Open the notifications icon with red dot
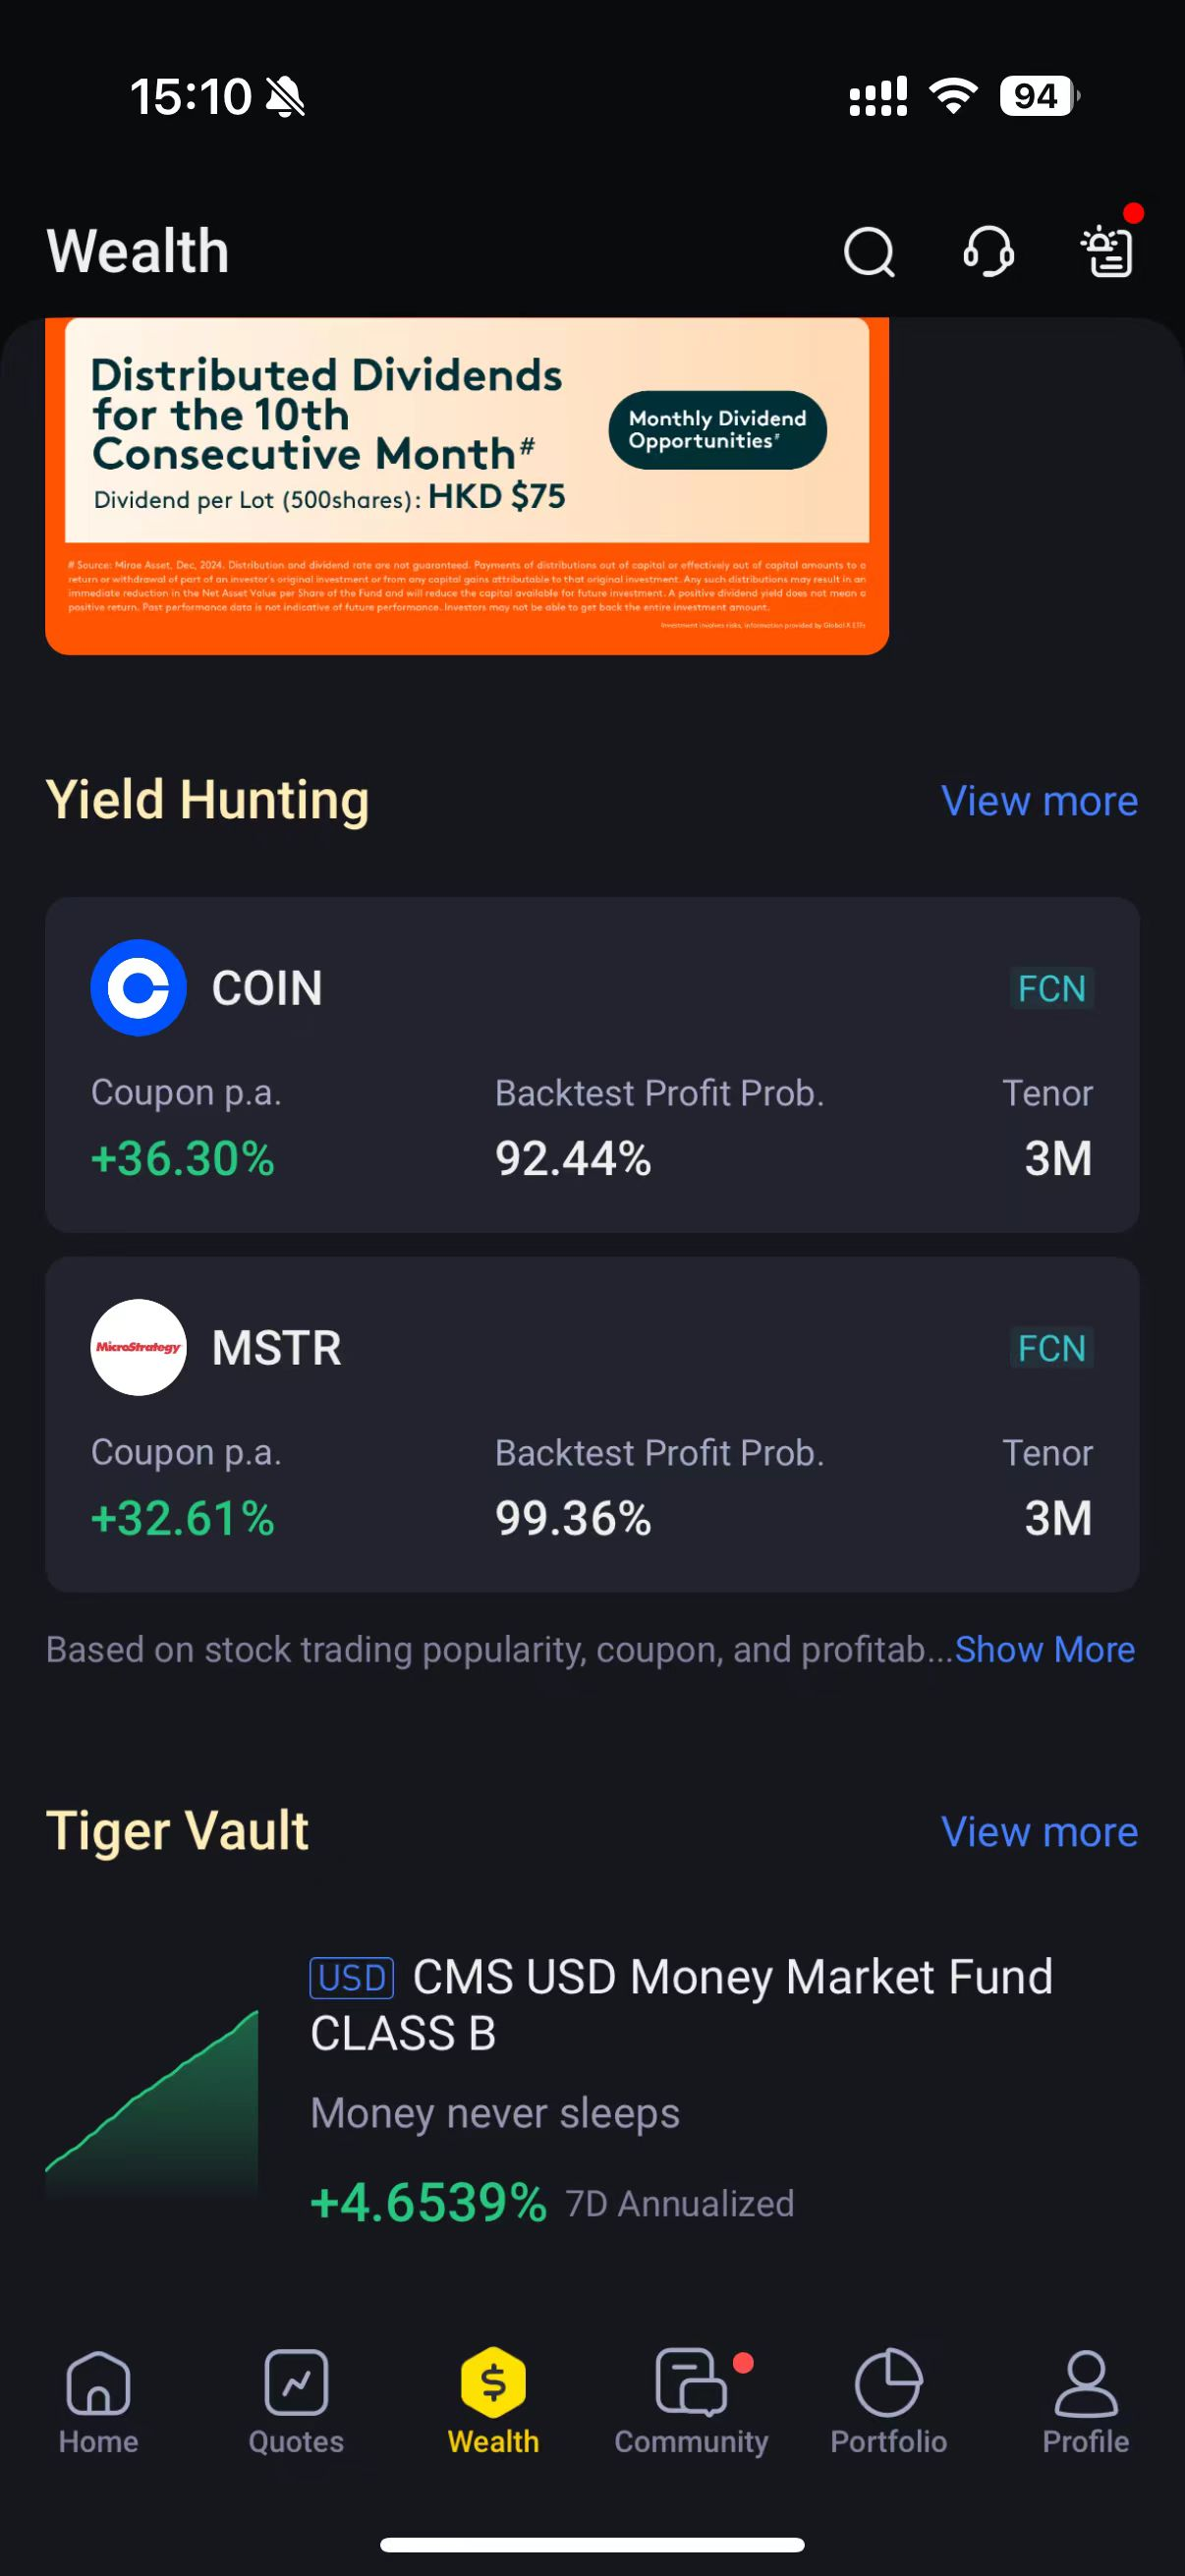Image resolution: width=1185 pixels, height=2576 pixels. tap(1107, 251)
